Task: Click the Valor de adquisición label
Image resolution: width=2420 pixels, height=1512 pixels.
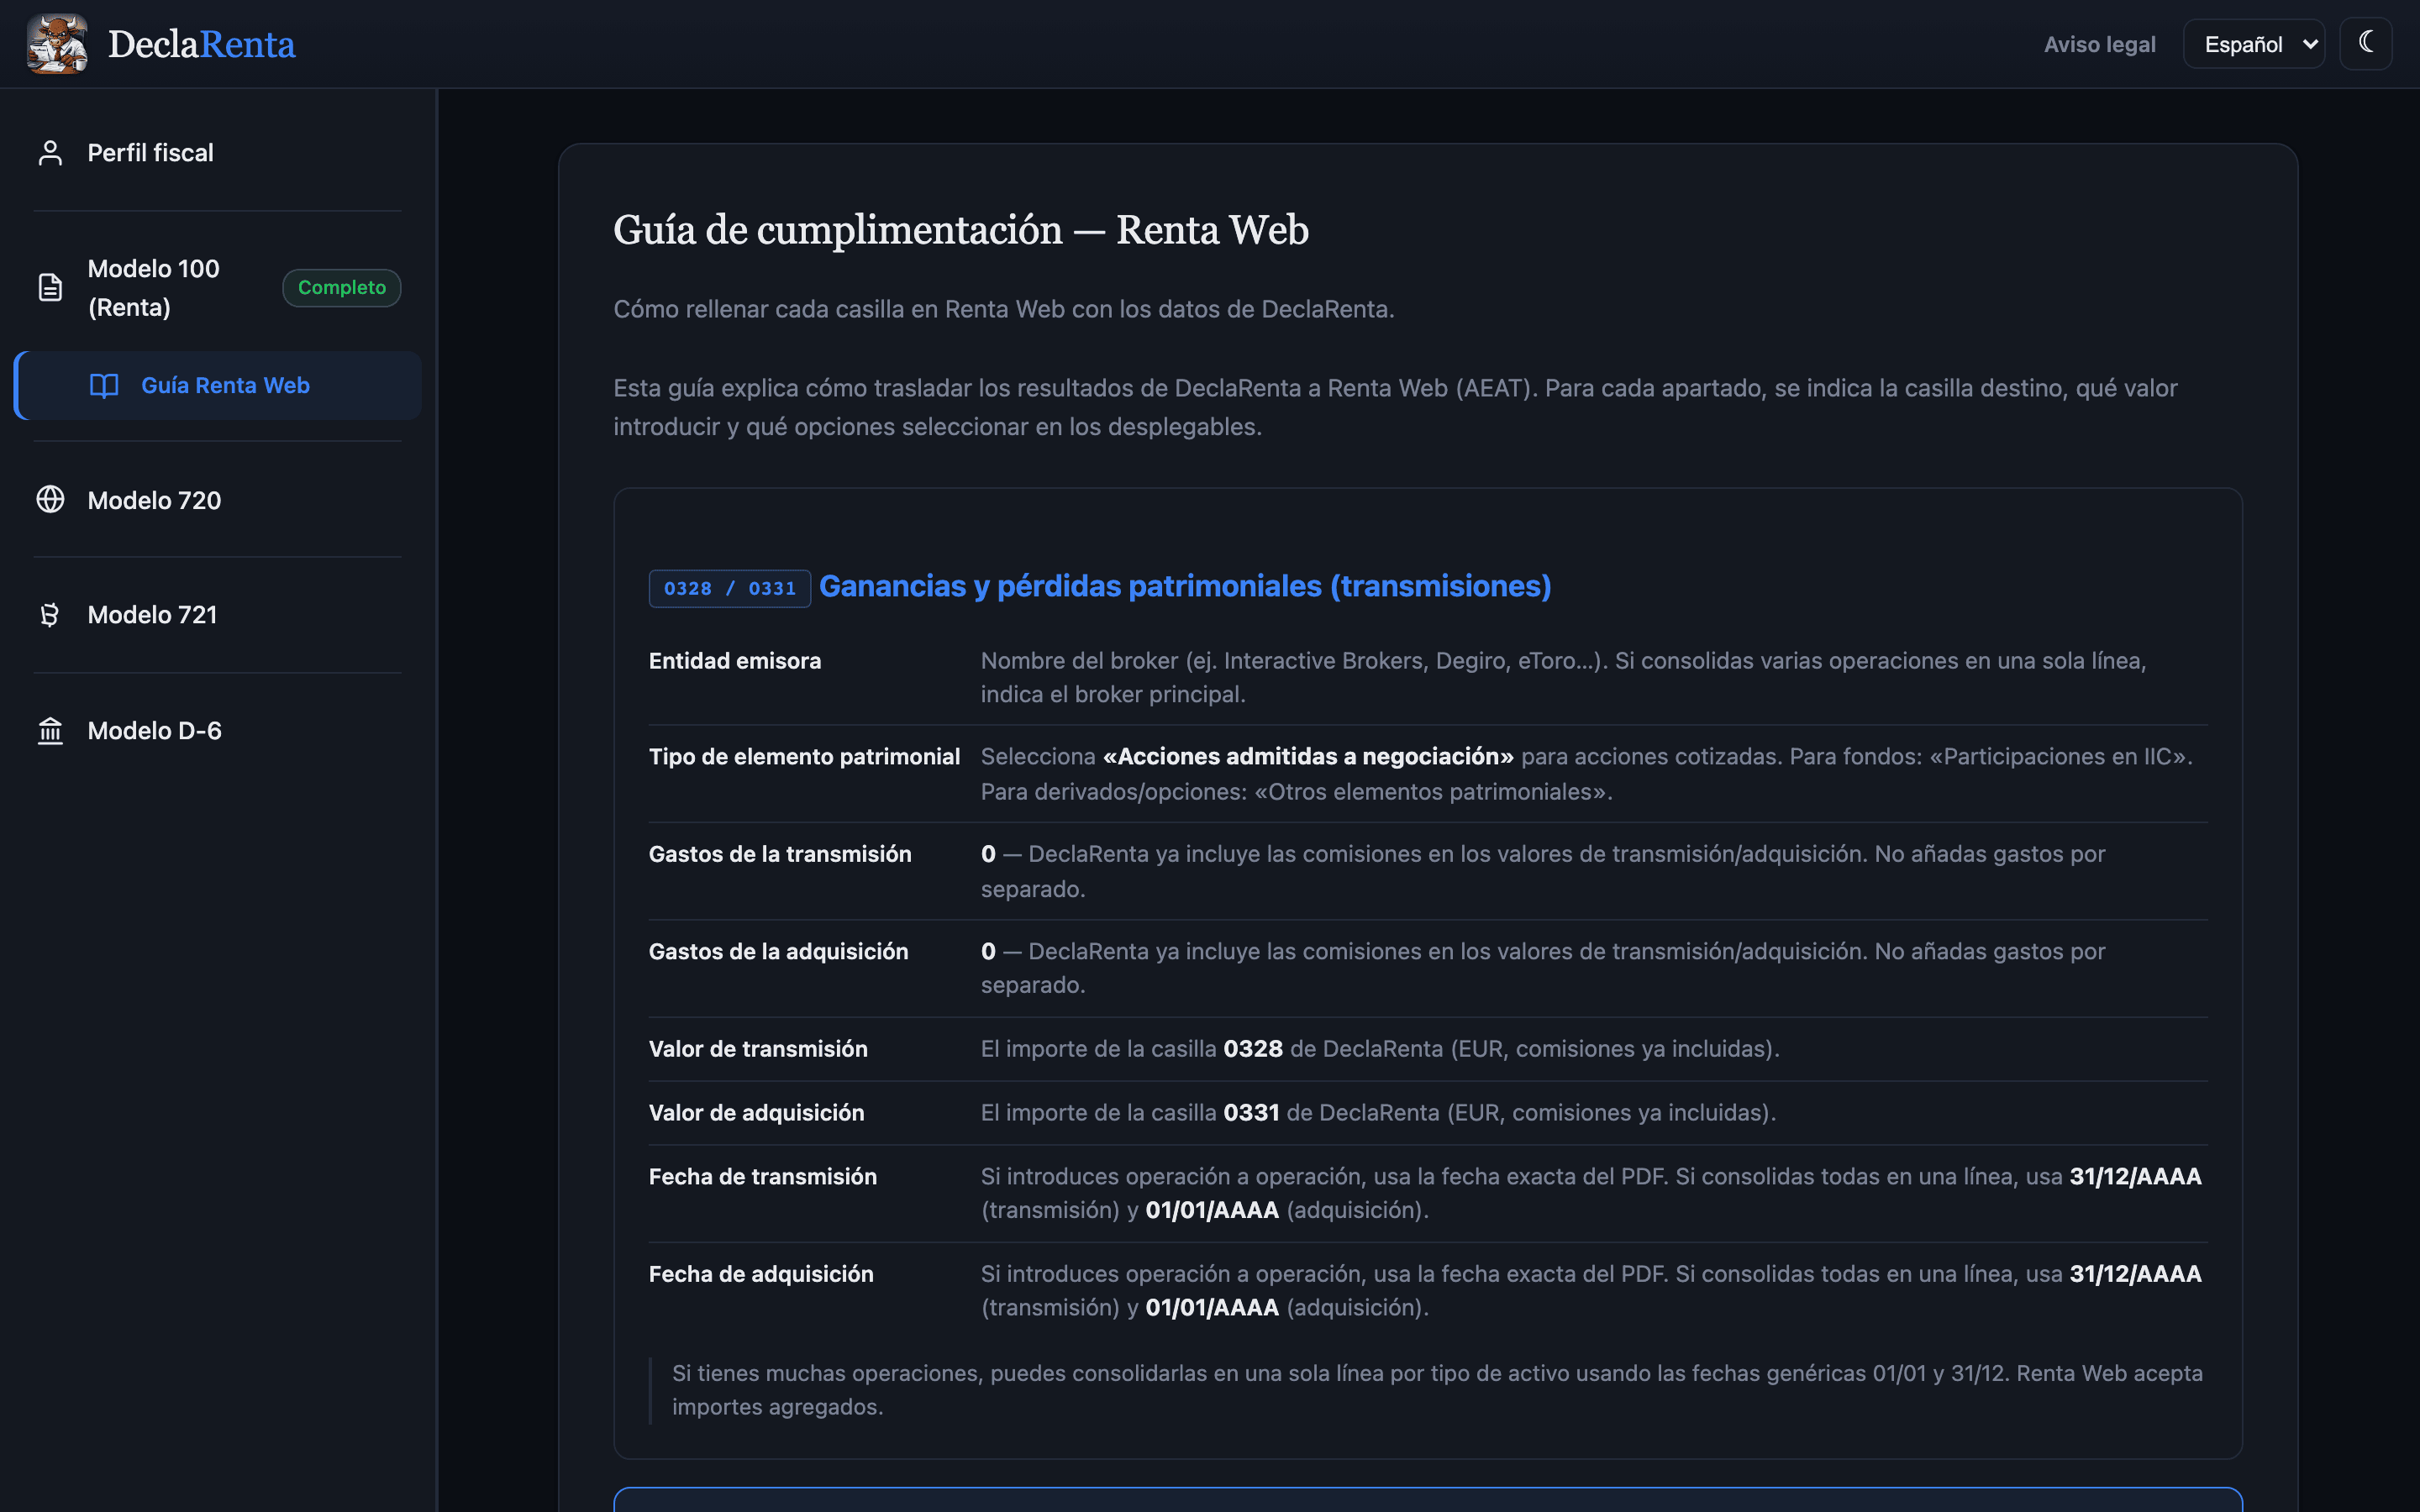Action: (756, 1113)
